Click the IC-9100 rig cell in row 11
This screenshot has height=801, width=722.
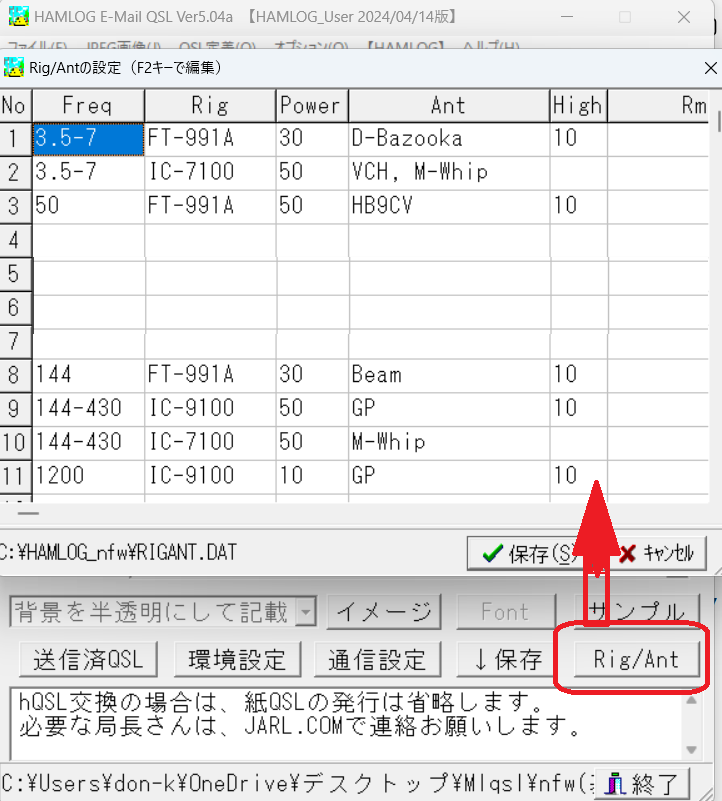pos(210,476)
